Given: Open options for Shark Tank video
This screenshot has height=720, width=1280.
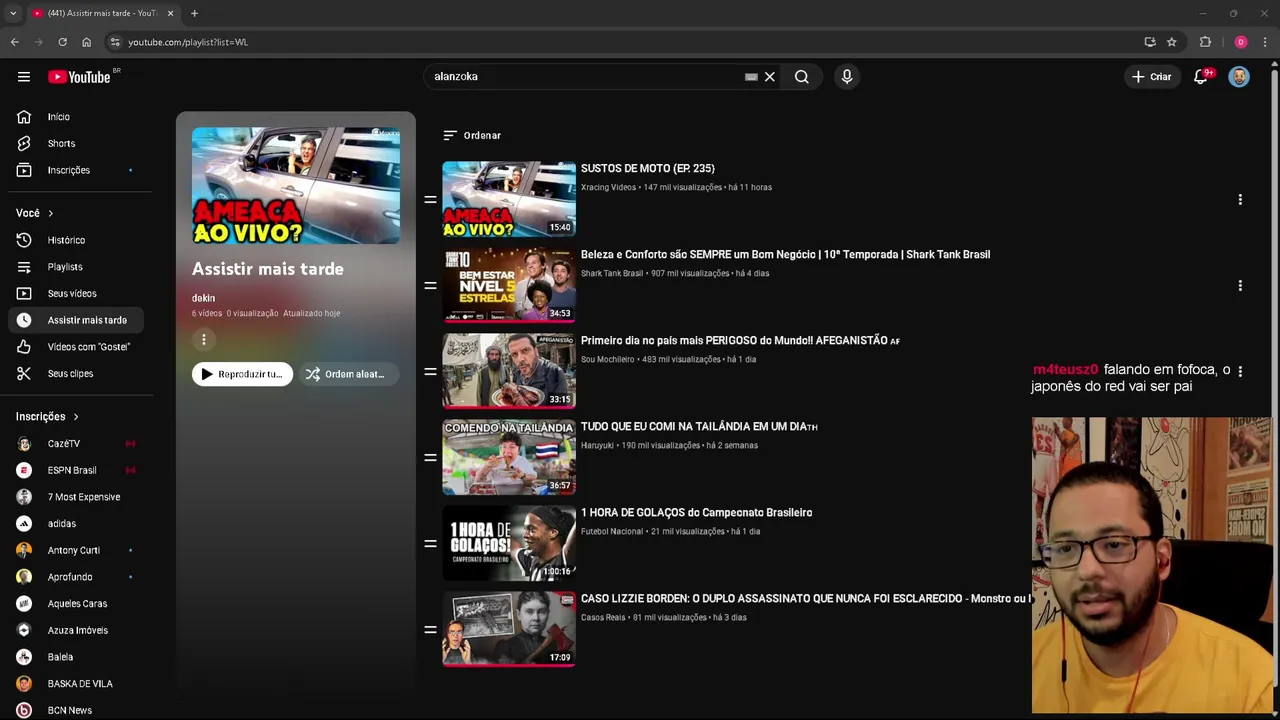Looking at the screenshot, I should 1240,286.
